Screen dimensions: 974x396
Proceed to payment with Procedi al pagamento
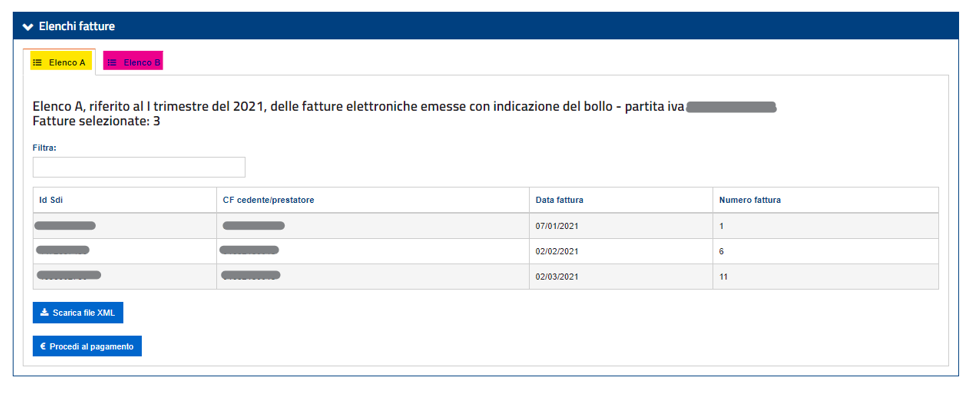click(87, 346)
